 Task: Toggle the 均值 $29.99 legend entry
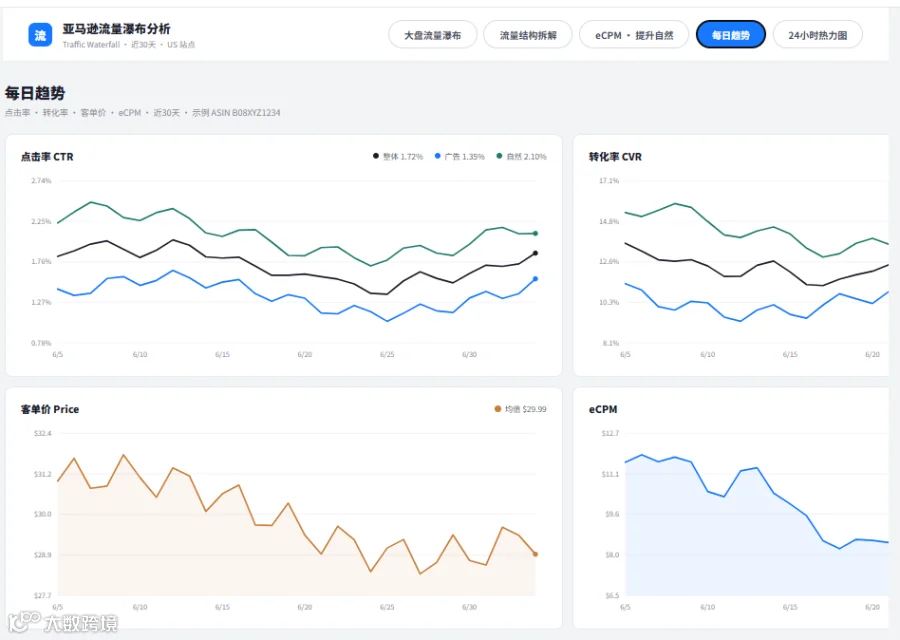(x=520, y=409)
